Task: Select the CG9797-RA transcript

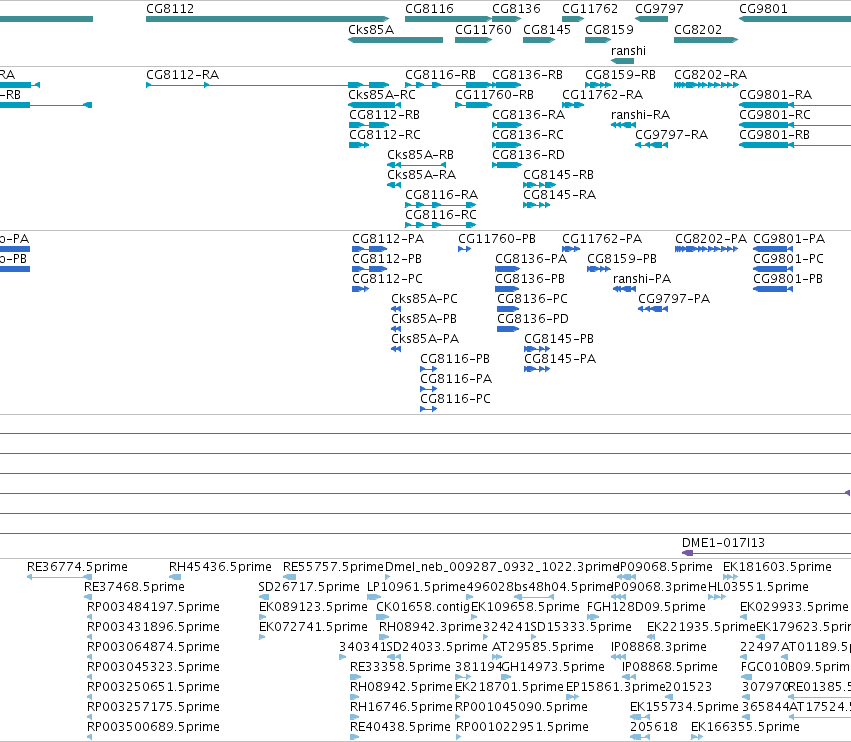Action: coord(651,145)
